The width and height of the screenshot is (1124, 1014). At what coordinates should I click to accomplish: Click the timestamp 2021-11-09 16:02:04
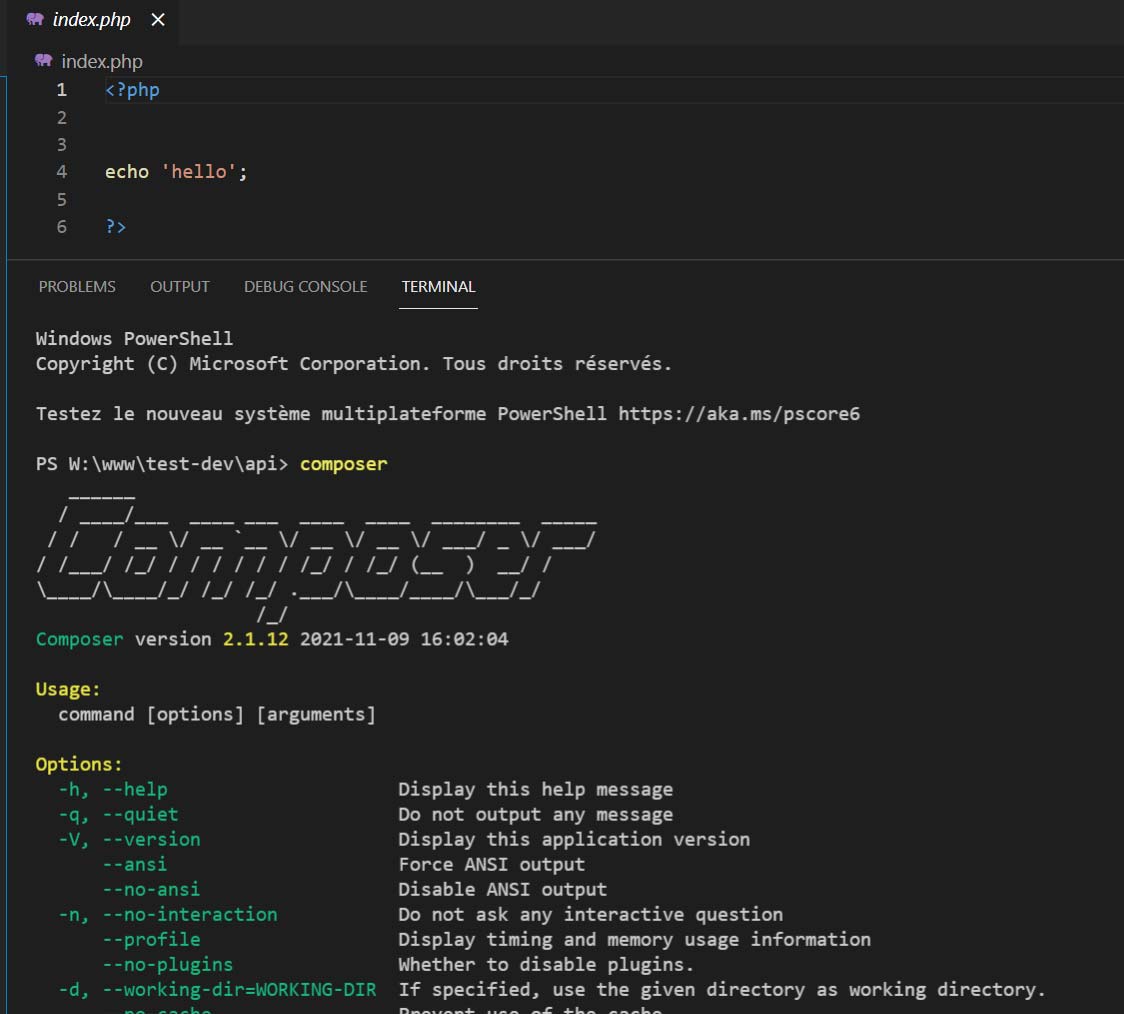(x=404, y=639)
